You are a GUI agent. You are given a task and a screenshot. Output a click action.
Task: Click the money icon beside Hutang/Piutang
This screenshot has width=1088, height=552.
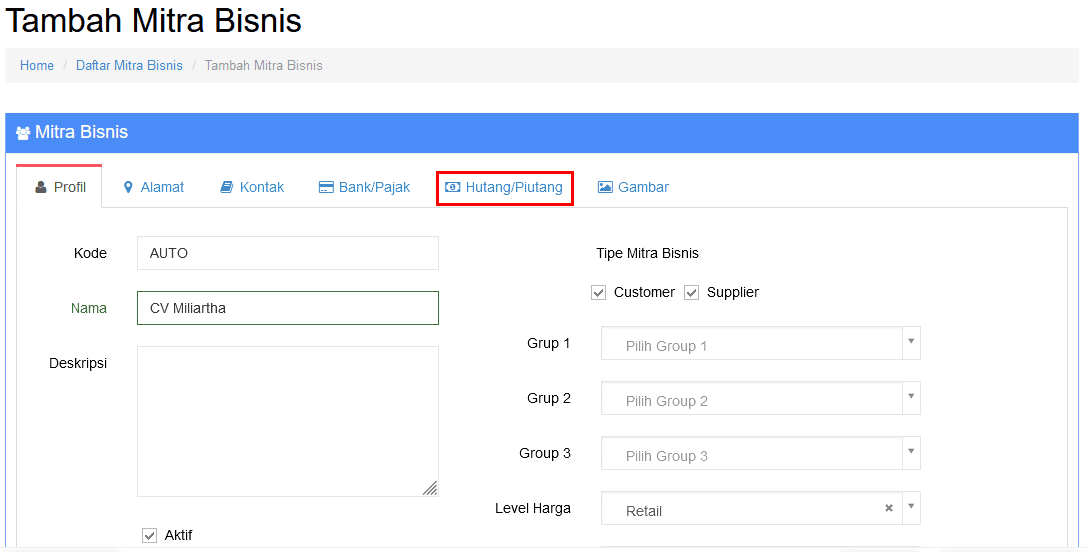tap(453, 187)
